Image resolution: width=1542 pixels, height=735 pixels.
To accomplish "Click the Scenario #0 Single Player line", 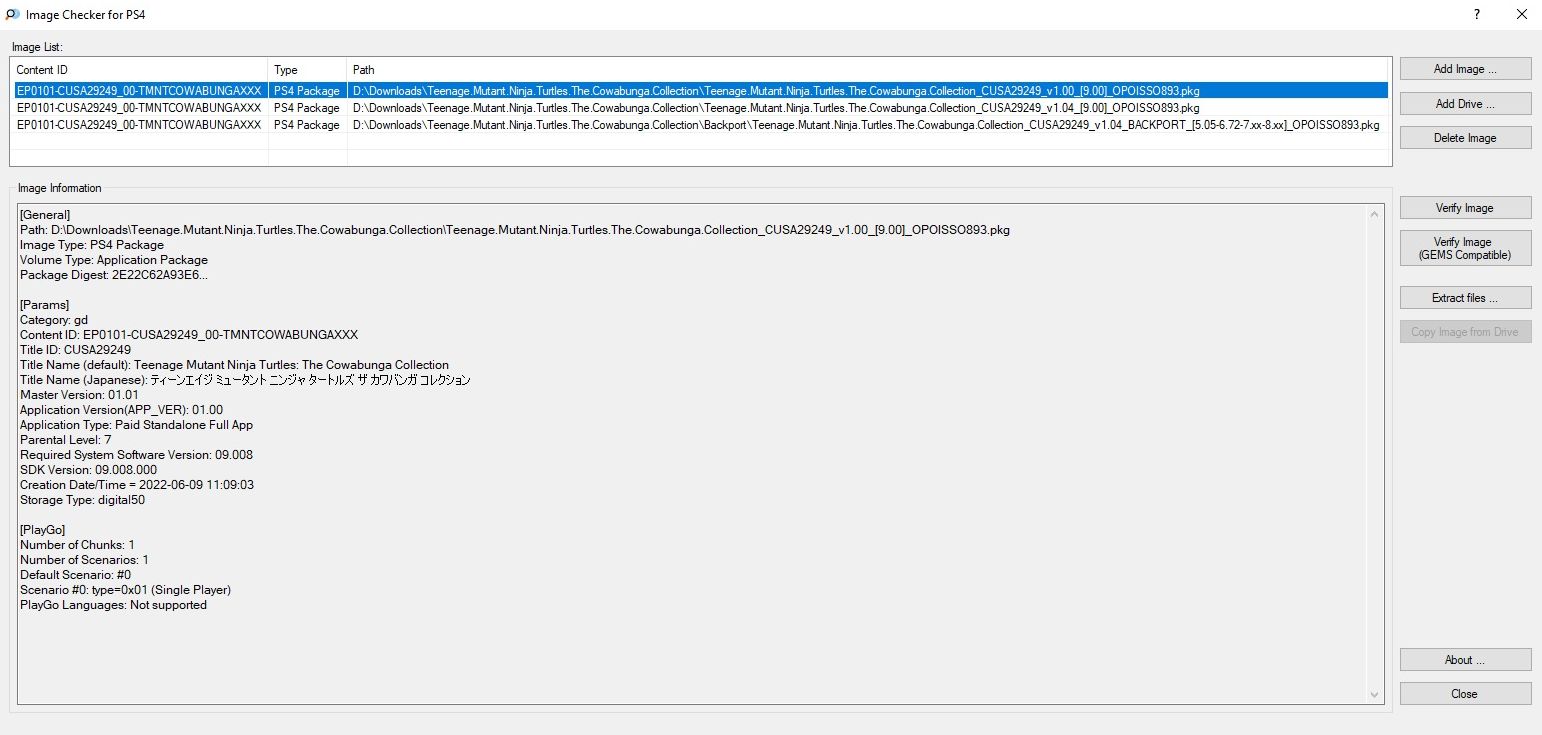I will [125, 590].
